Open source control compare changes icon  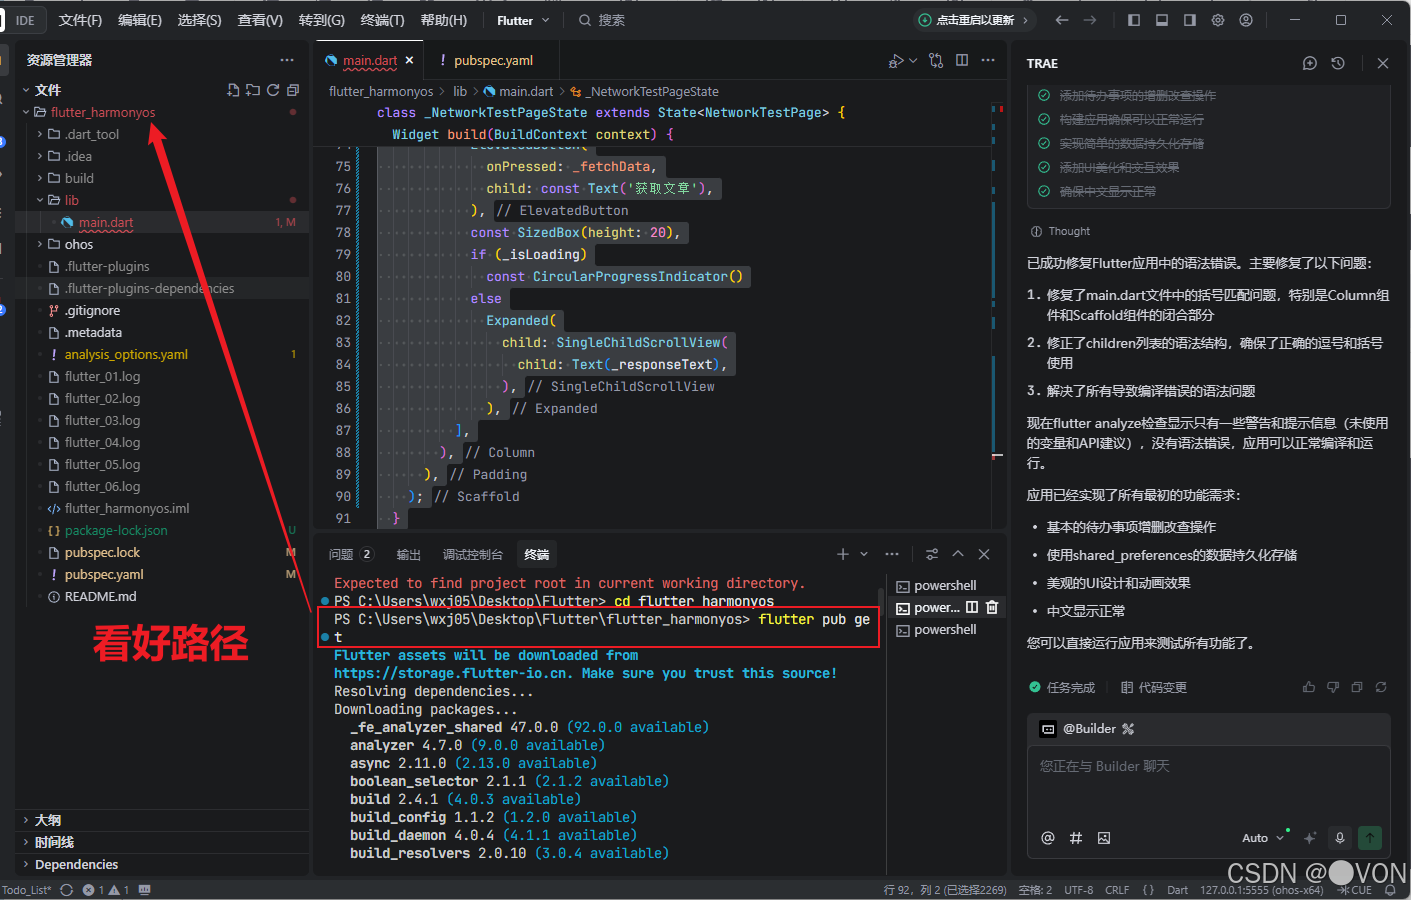click(936, 61)
